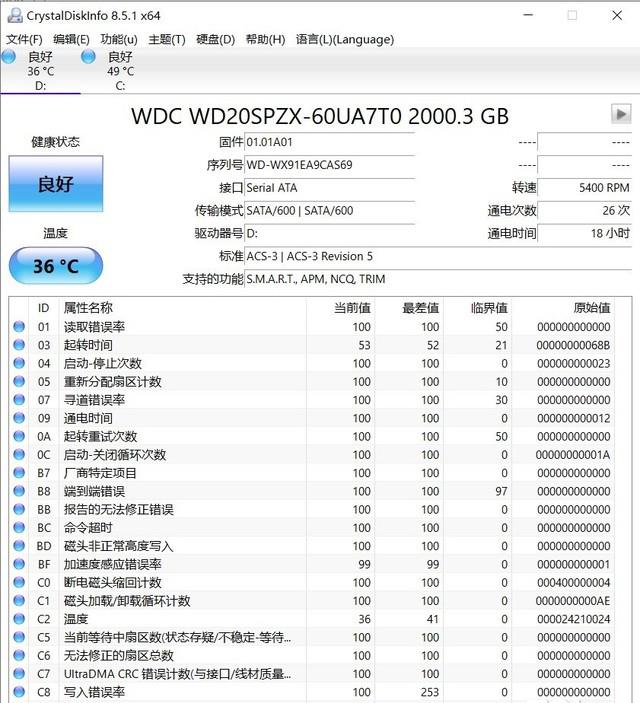Click the status icon for 09 通电时间

[19, 418]
